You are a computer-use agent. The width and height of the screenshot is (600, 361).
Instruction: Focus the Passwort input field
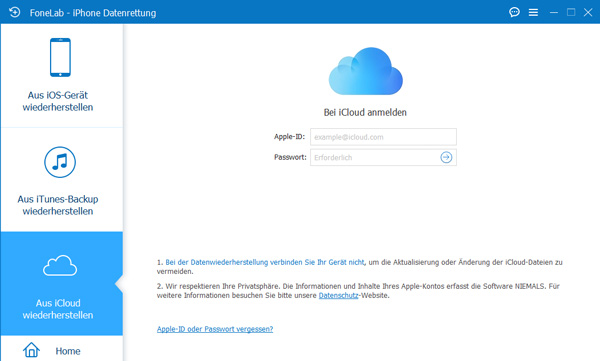[x=383, y=157]
